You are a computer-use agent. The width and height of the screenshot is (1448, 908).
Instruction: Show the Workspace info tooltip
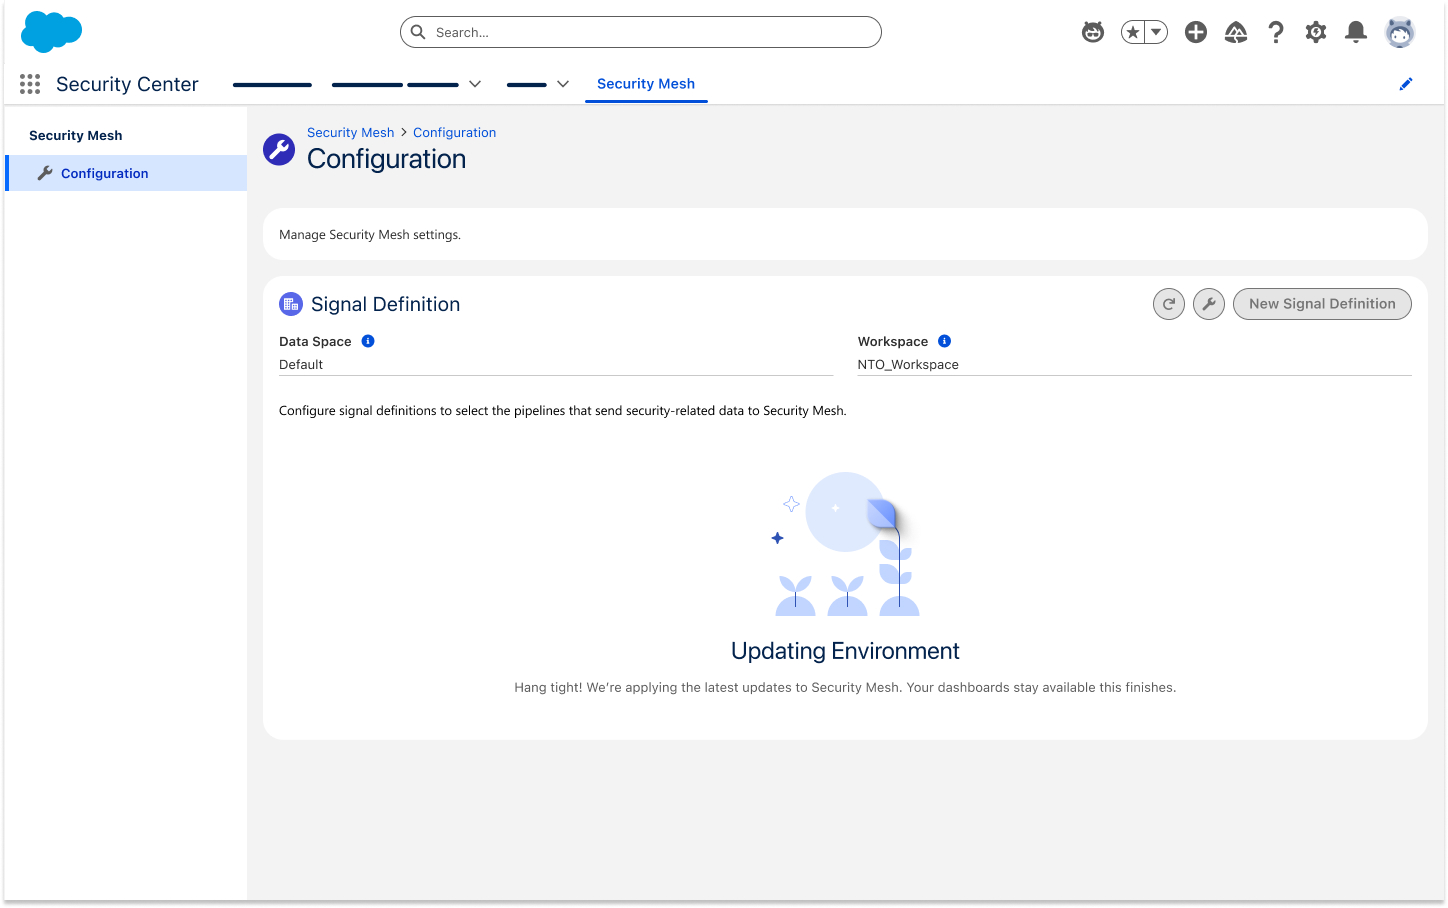944,341
